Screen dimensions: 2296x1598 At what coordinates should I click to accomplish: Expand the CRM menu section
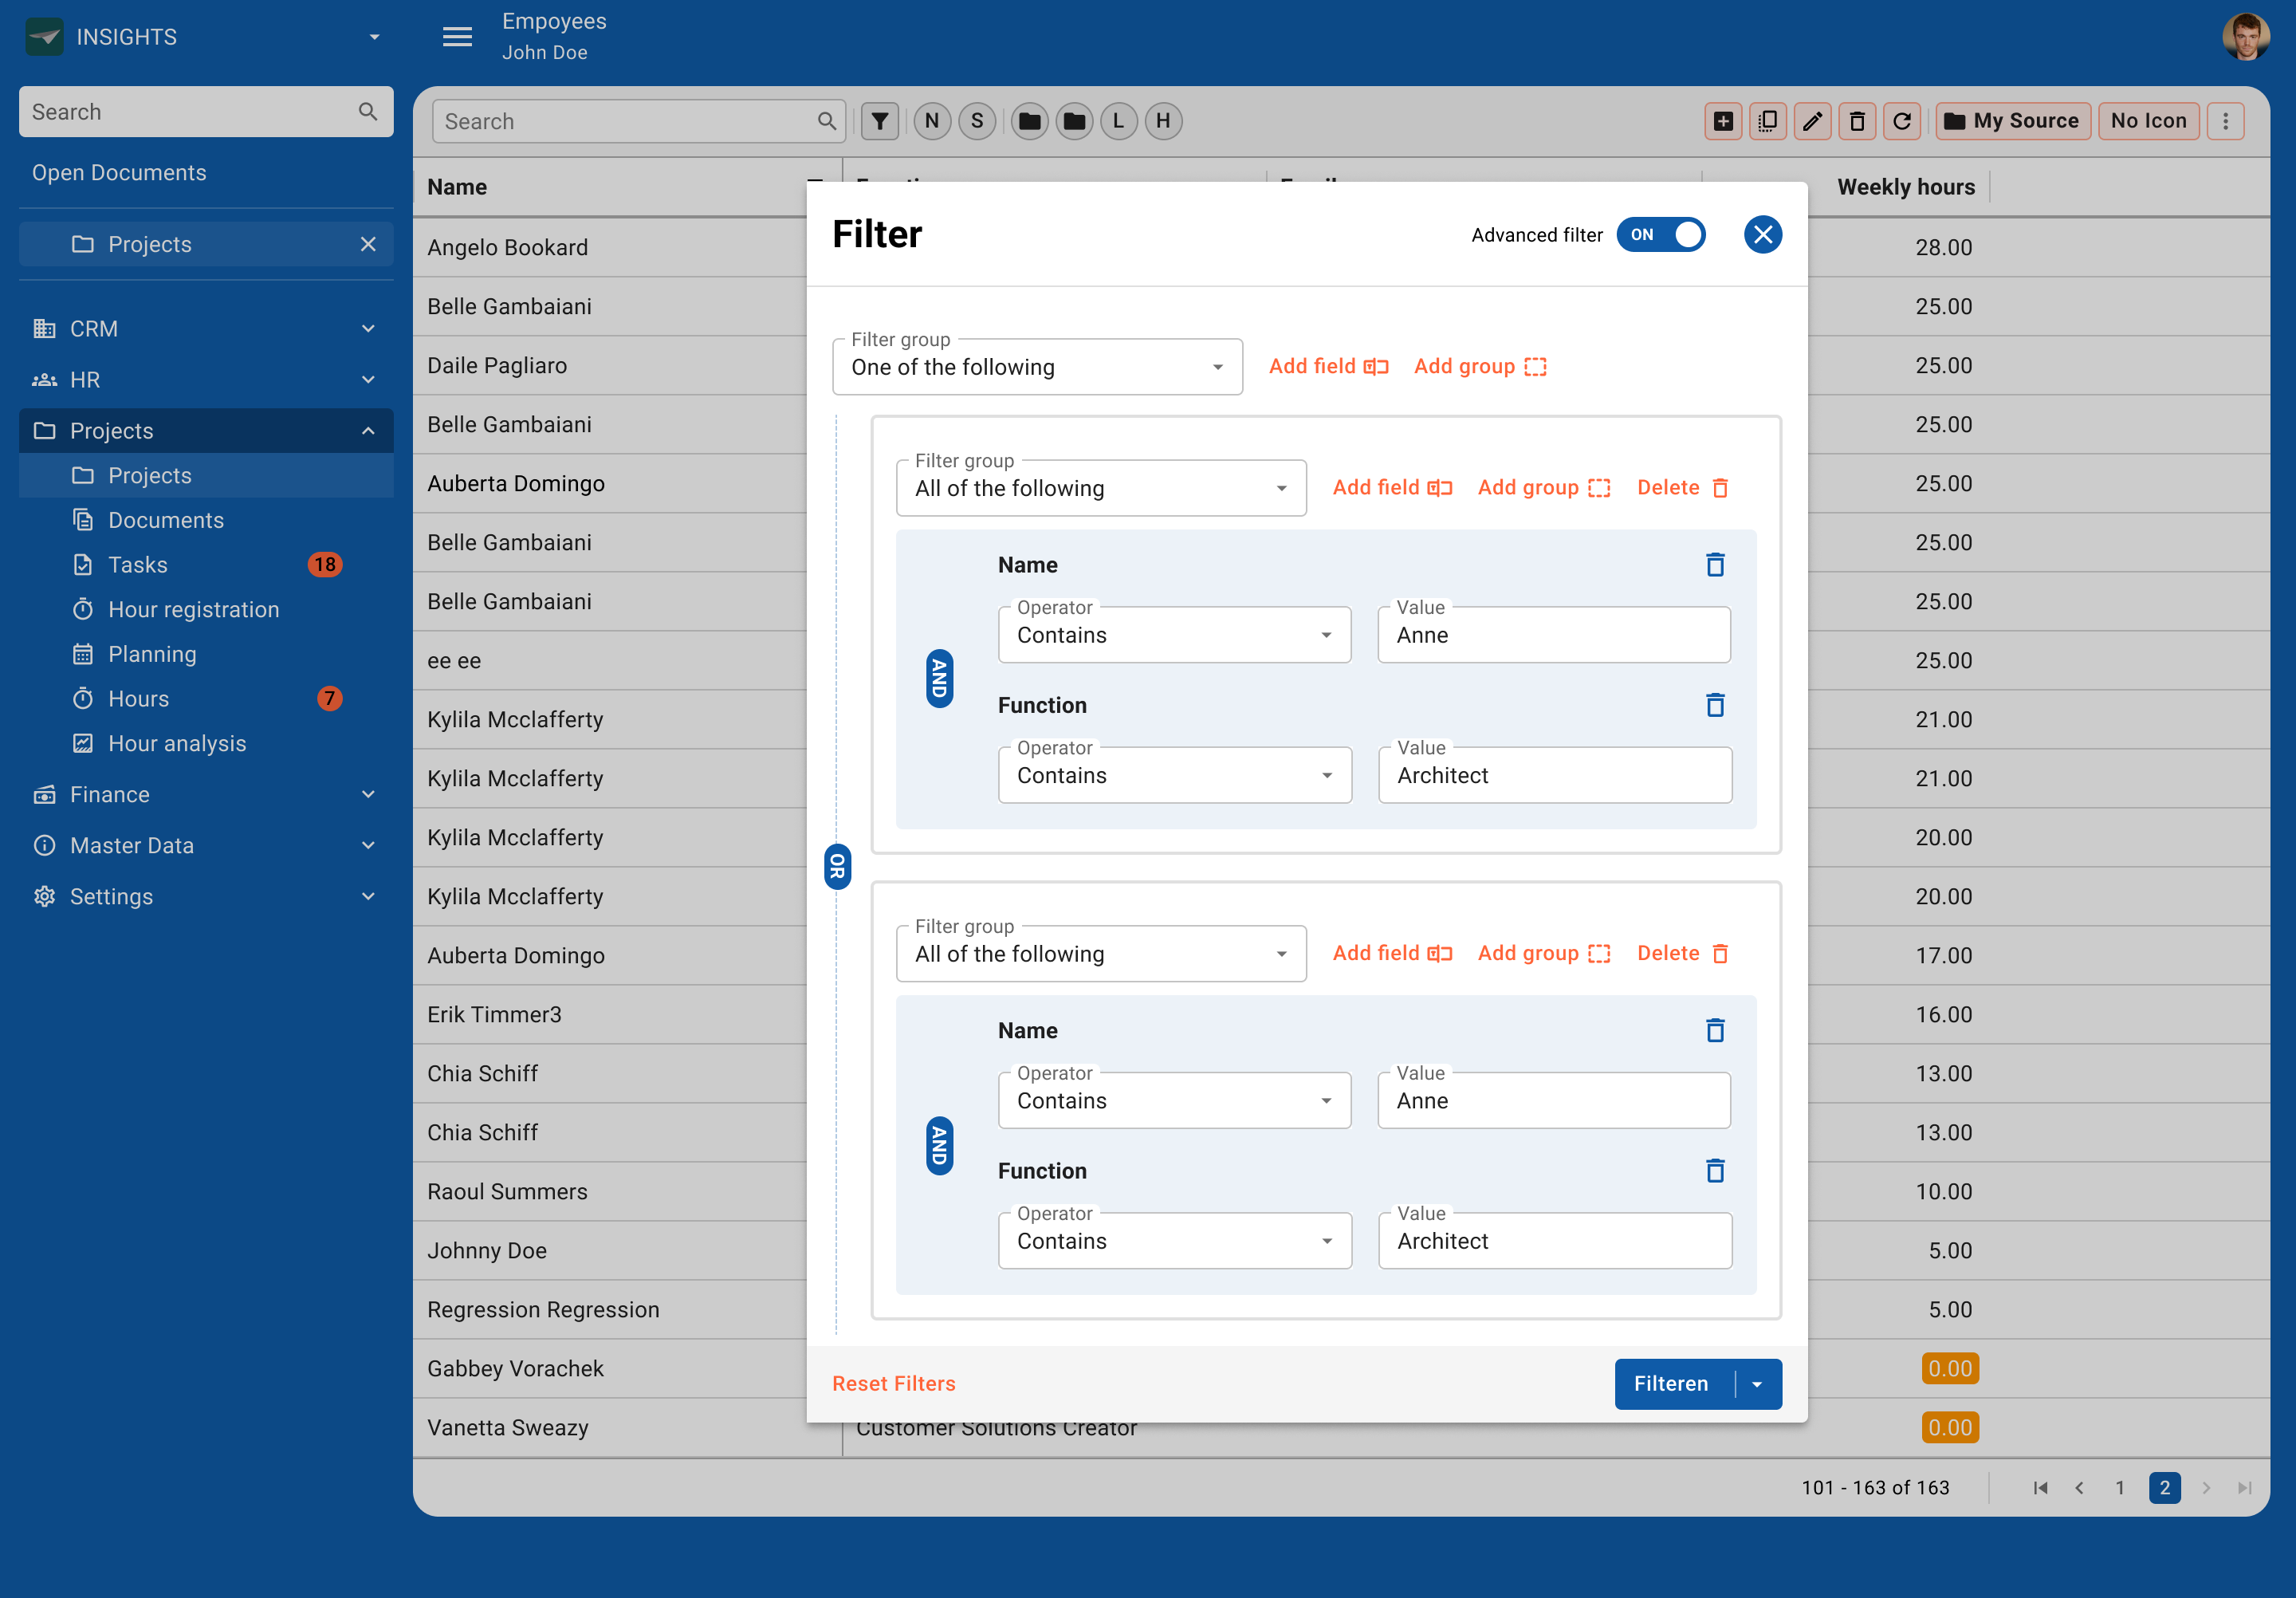[x=206, y=328]
